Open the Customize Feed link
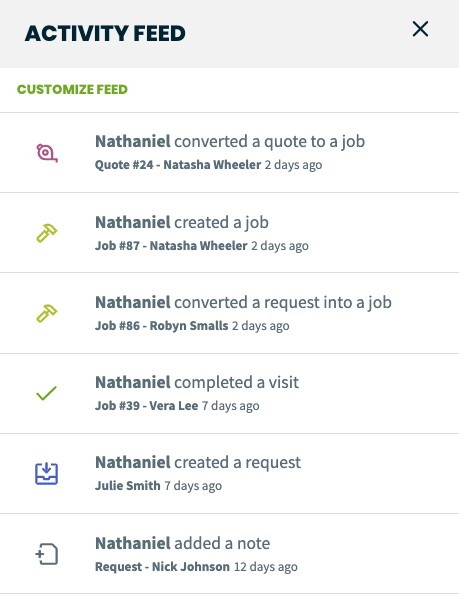This screenshot has height=600, width=459. pos(72,90)
